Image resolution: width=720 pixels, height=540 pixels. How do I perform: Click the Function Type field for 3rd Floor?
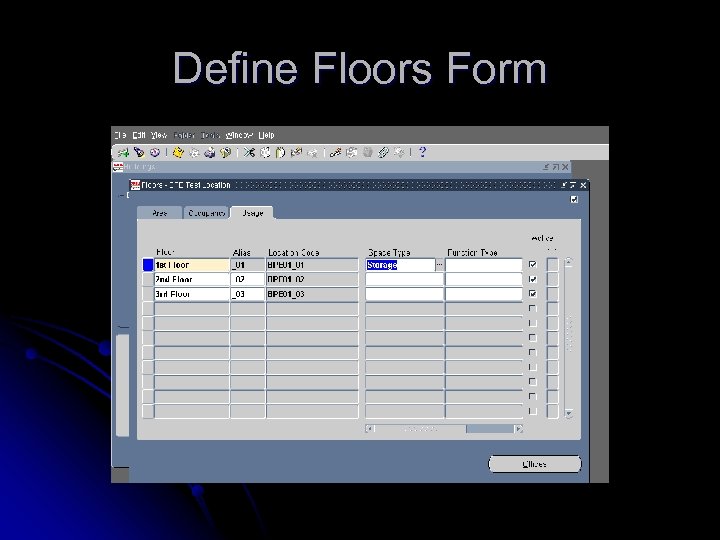pyautogui.click(x=484, y=294)
